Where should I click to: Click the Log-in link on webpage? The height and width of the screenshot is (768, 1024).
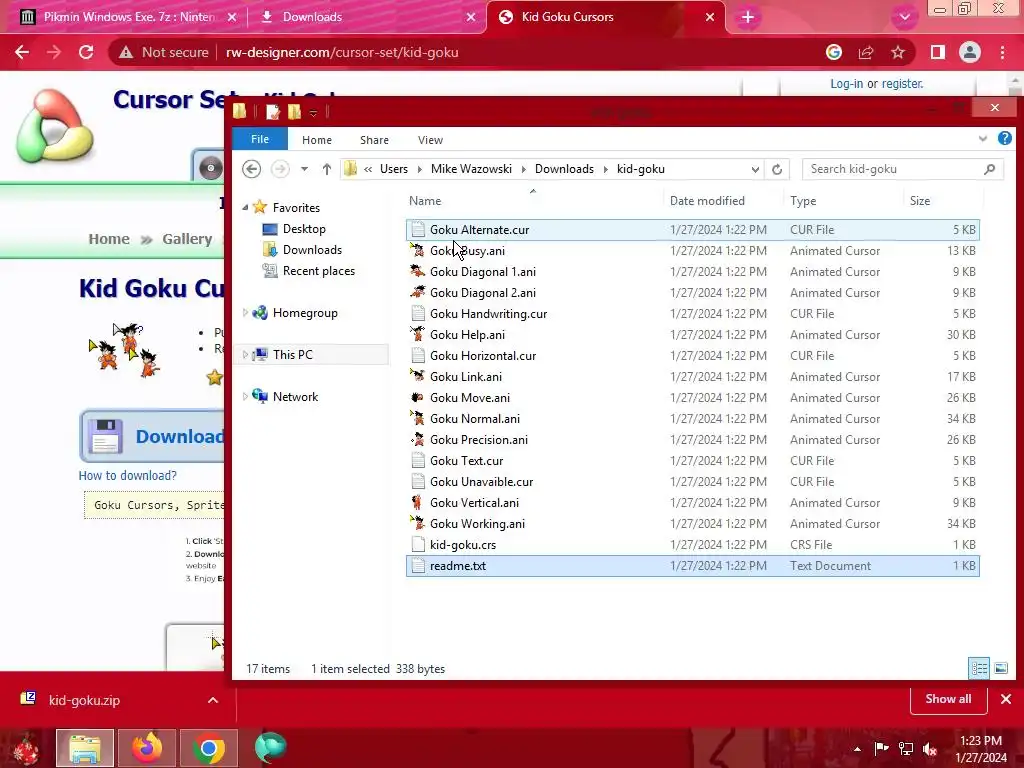click(846, 84)
